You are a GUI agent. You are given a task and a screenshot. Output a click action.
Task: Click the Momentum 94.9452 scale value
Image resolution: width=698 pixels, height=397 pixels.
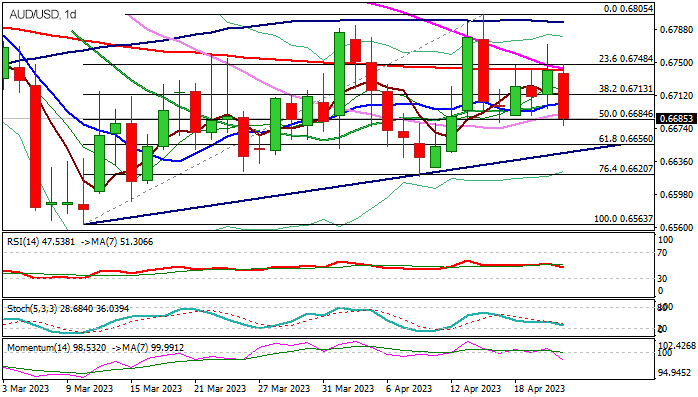coord(674,372)
